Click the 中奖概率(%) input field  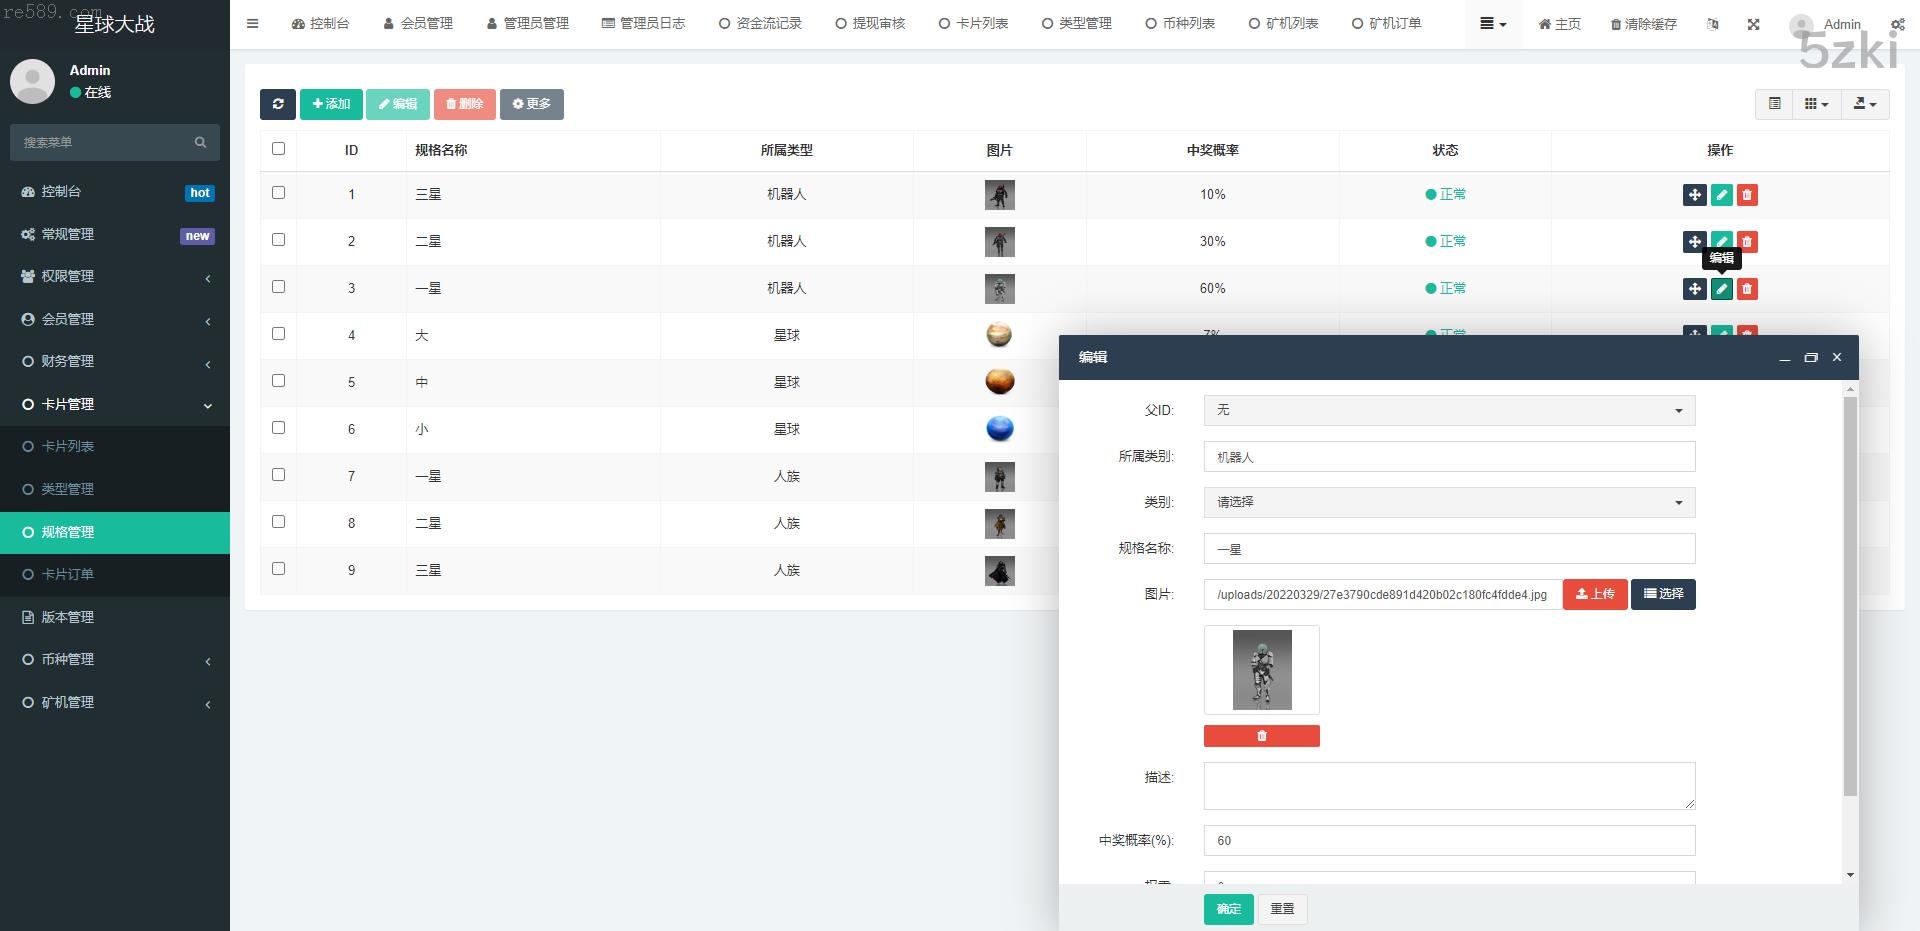click(x=1448, y=841)
